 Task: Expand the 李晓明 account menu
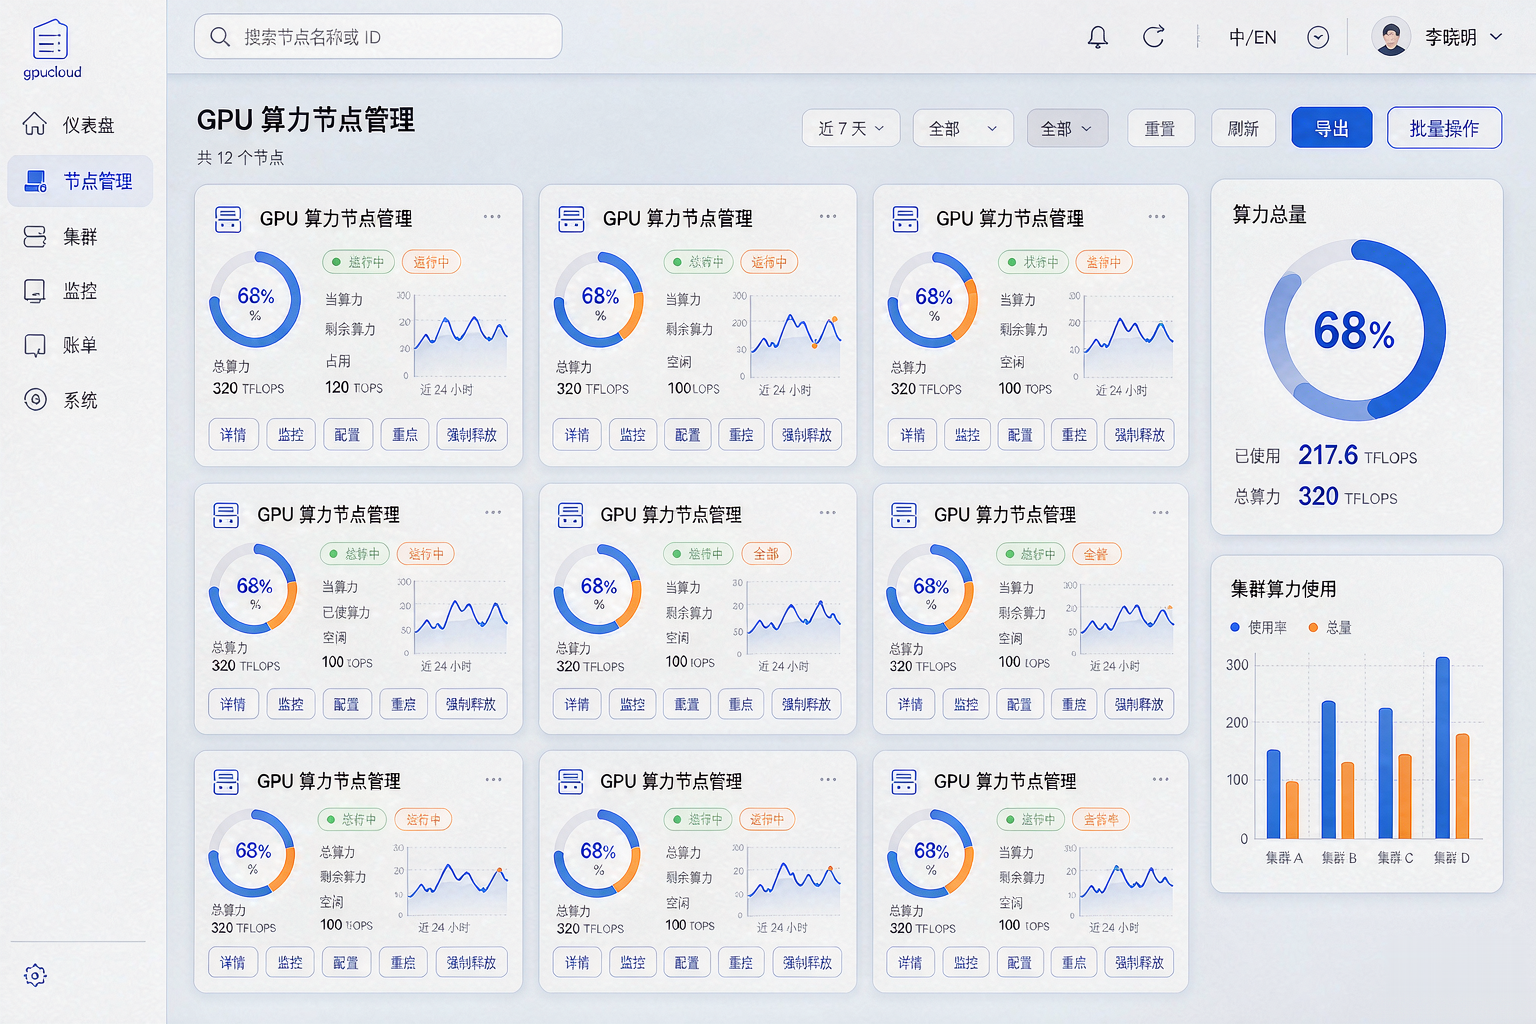(1438, 37)
